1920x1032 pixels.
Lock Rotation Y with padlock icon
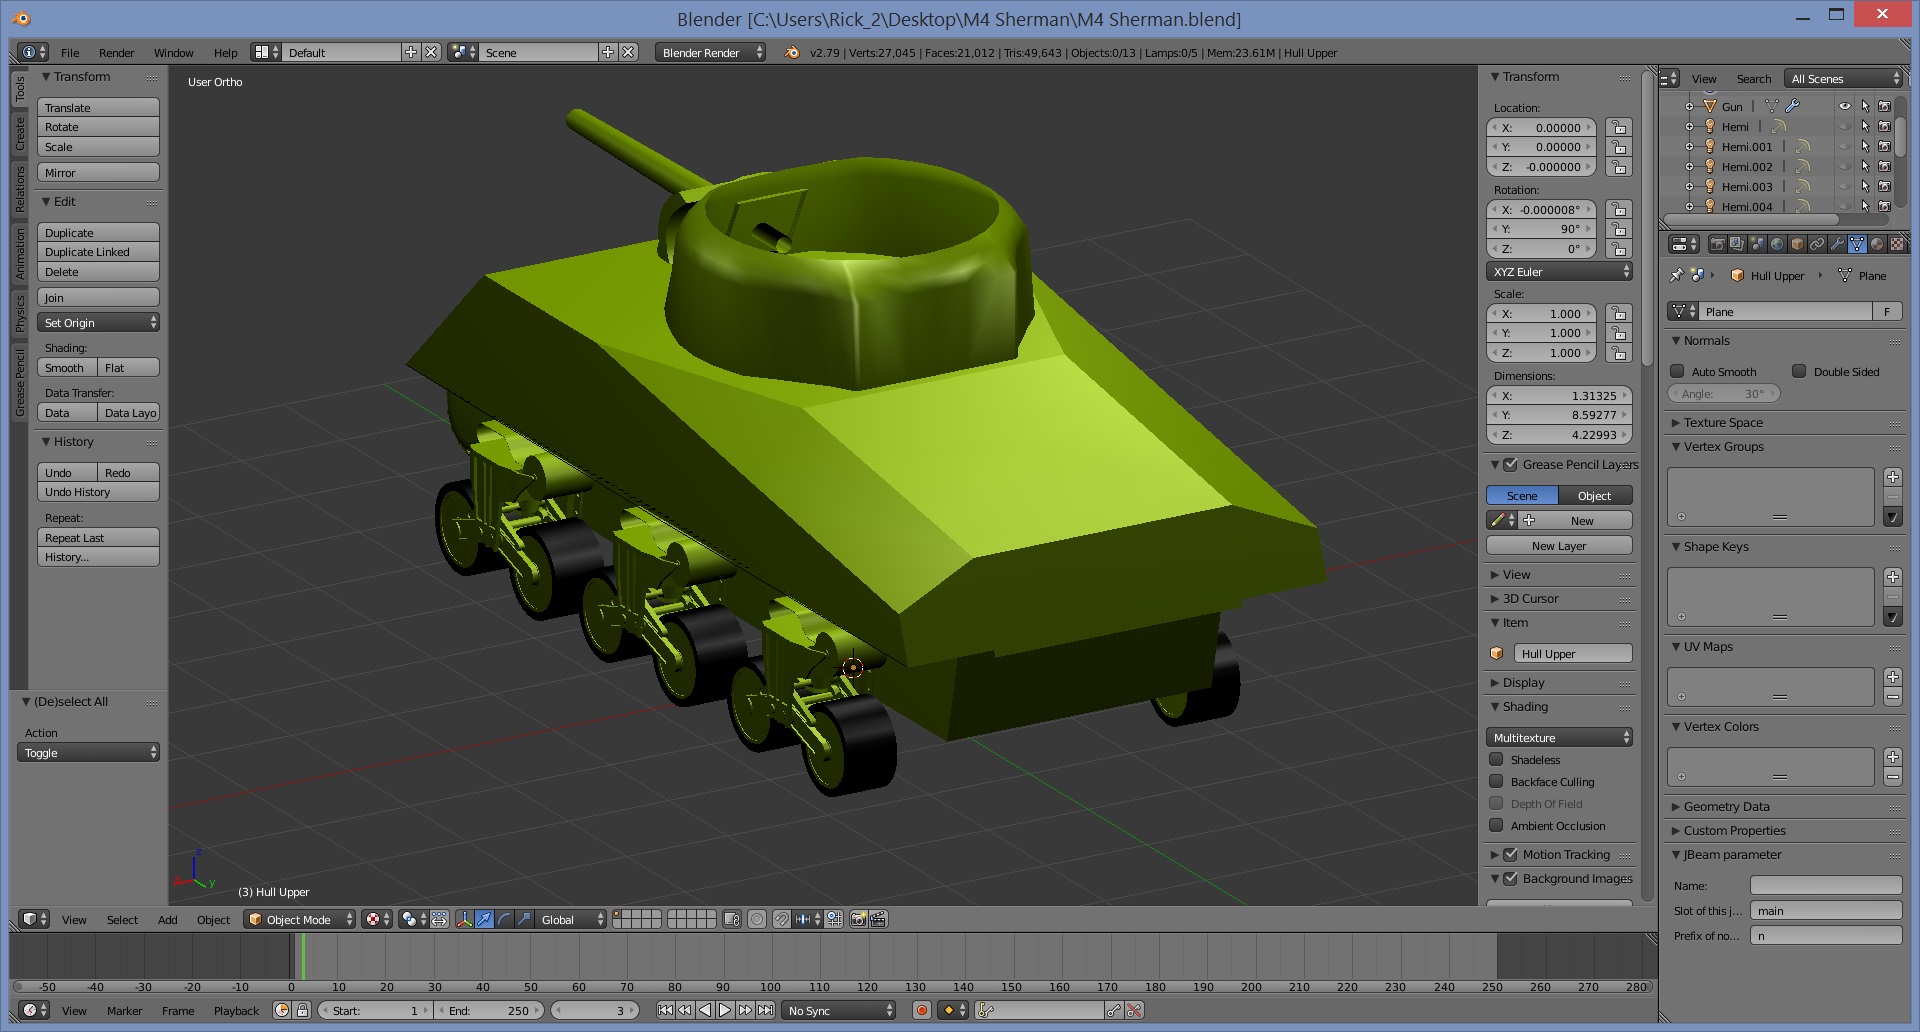pyautogui.click(x=1618, y=229)
